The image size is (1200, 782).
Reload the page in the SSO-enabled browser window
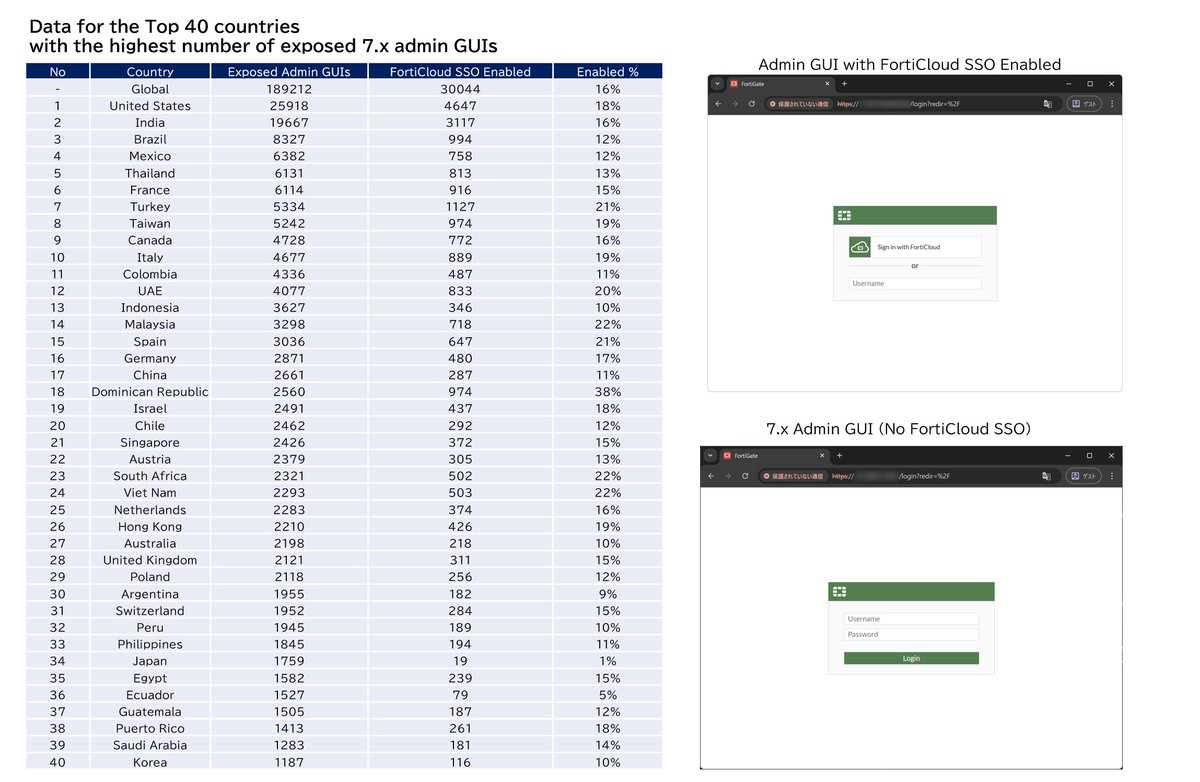pyautogui.click(x=752, y=104)
